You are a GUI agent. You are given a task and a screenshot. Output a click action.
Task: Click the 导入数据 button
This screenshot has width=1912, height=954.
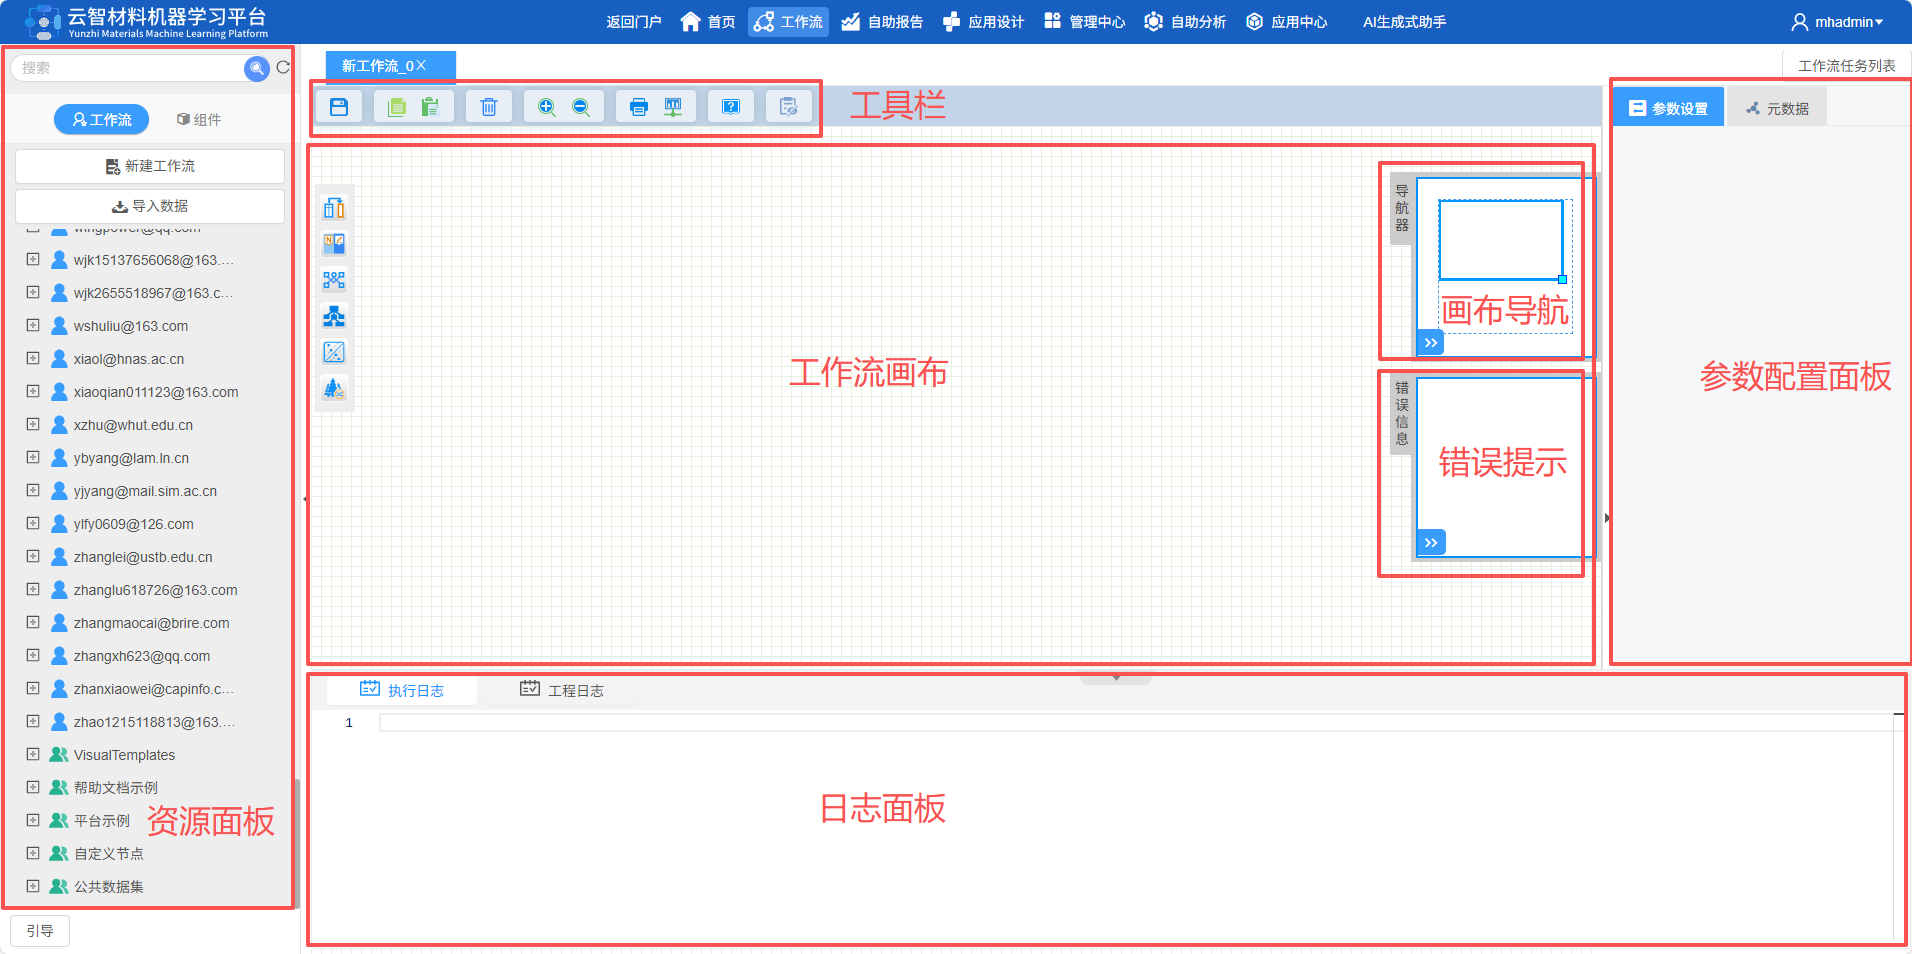tap(151, 206)
